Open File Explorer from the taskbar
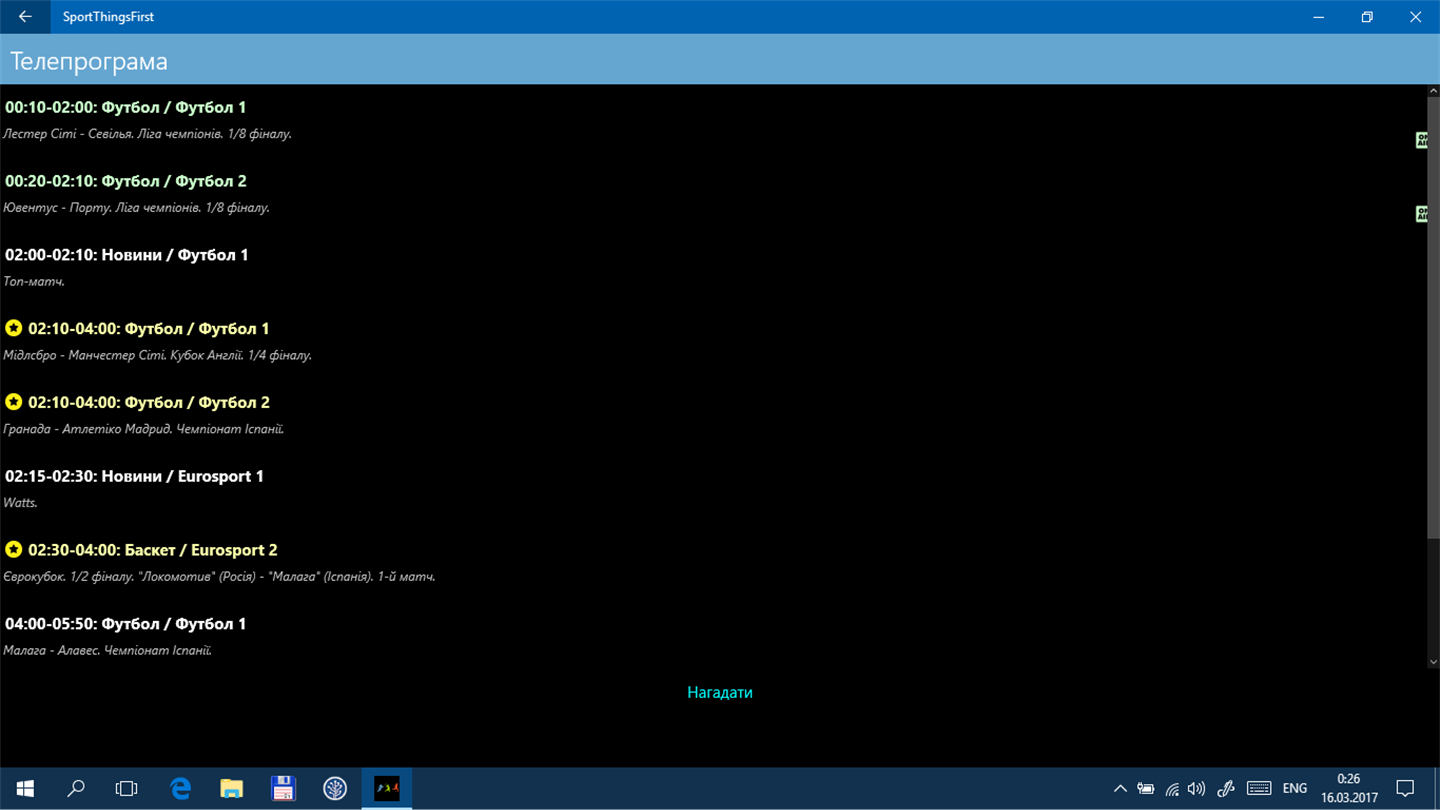Image resolution: width=1440 pixels, height=810 pixels. [x=232, y=789]
